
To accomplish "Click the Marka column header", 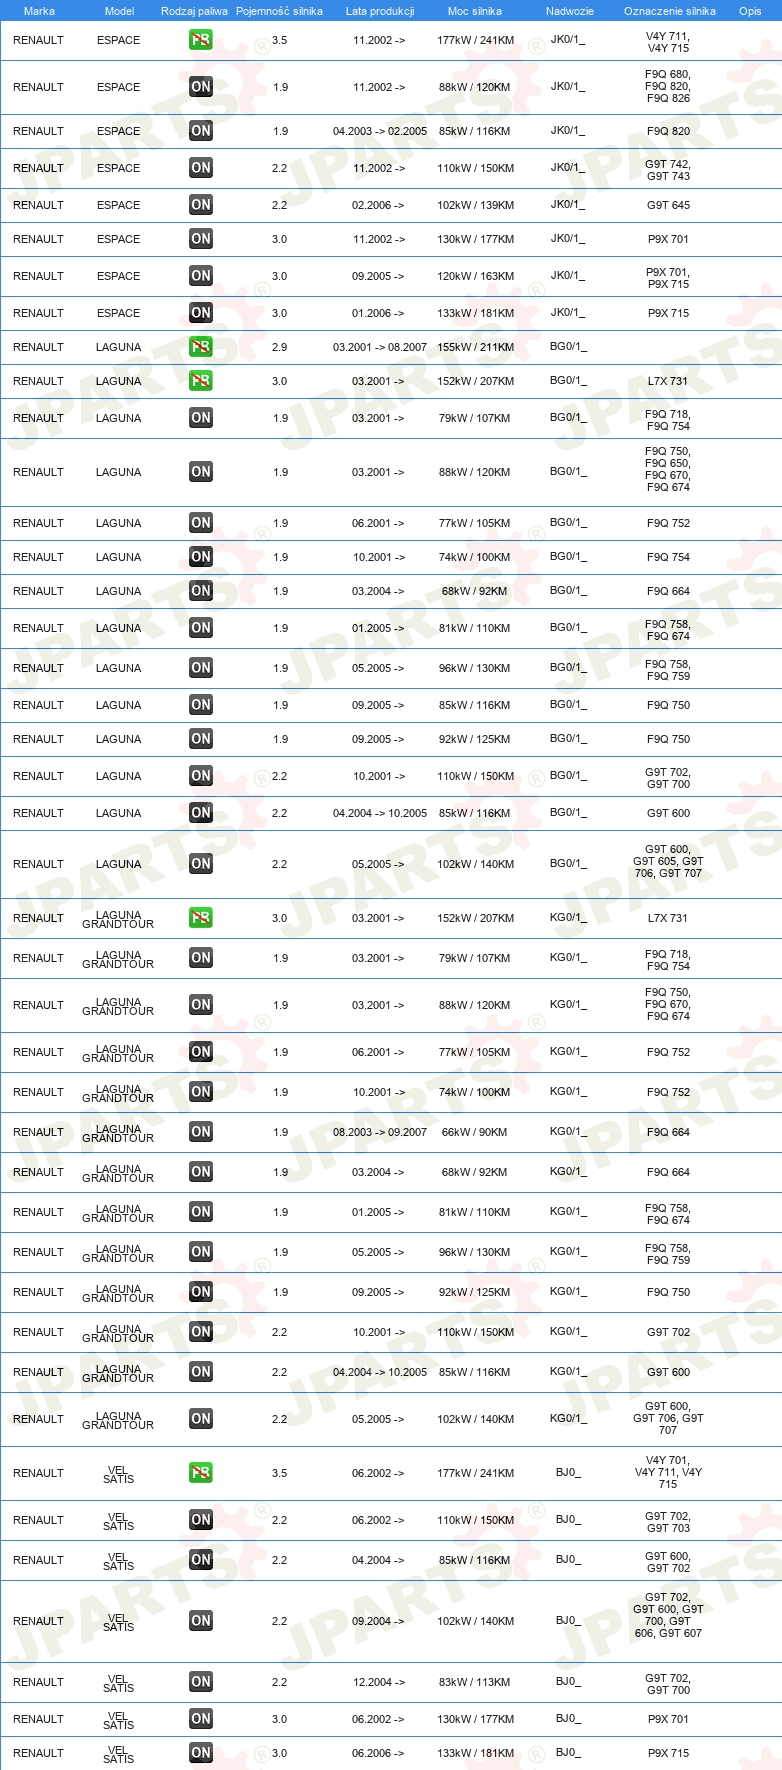I will (x=39, y=11).
